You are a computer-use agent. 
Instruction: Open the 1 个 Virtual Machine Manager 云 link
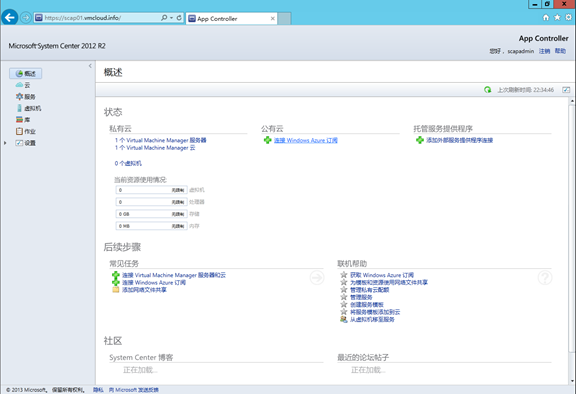[155, 148]
